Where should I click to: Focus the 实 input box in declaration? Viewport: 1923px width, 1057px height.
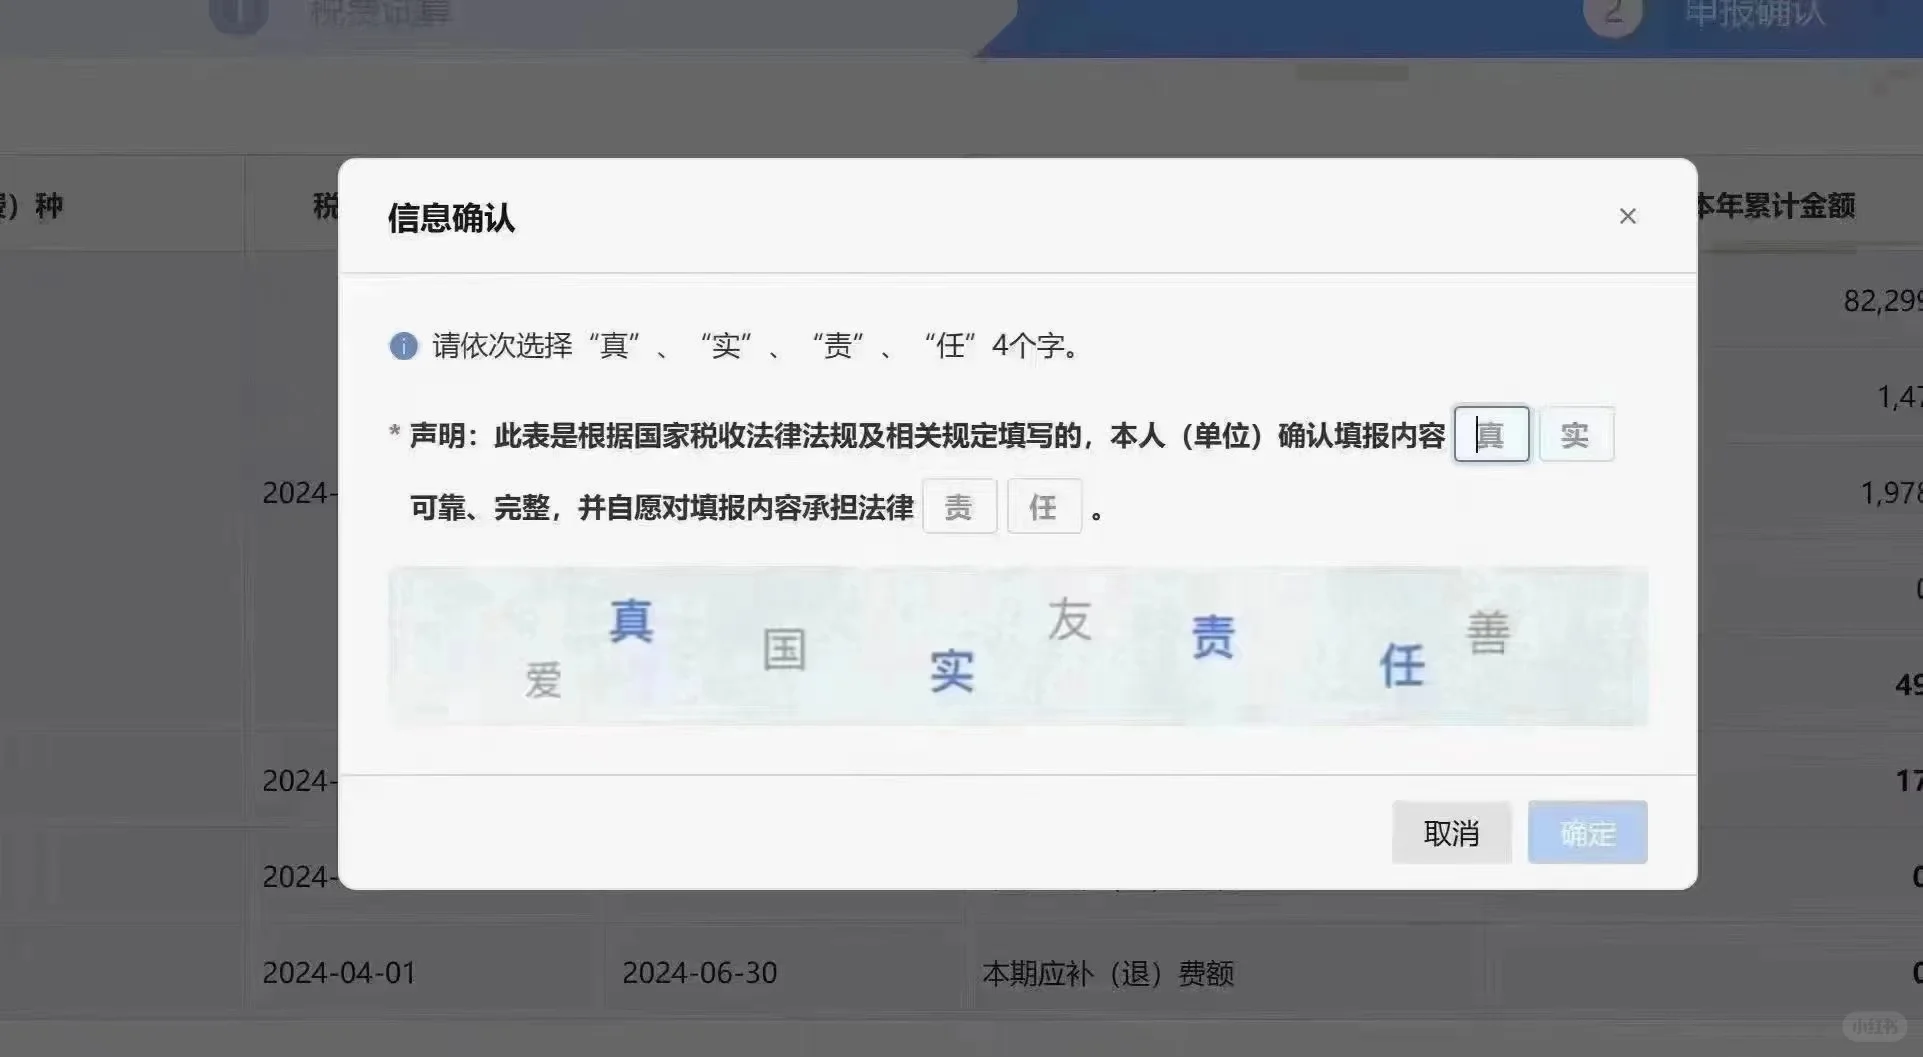(x=1576, y=434)
